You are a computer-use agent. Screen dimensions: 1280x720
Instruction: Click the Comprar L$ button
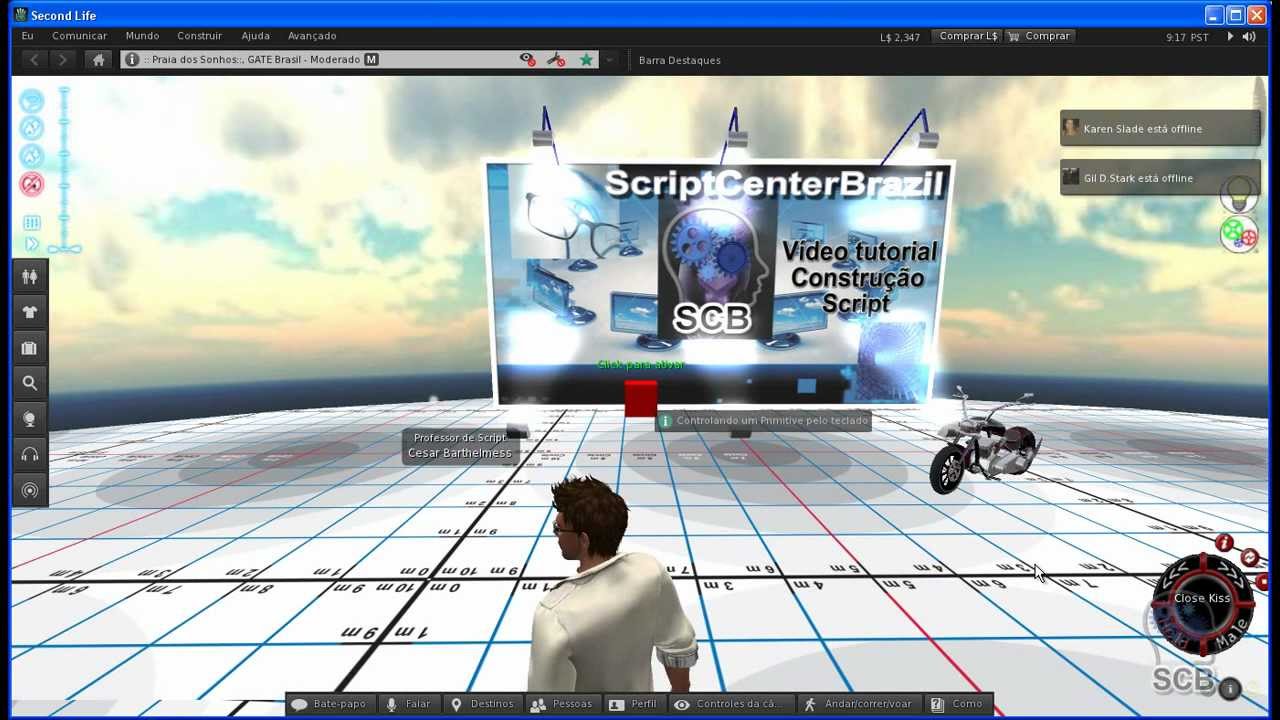click(x=968, y=36)
